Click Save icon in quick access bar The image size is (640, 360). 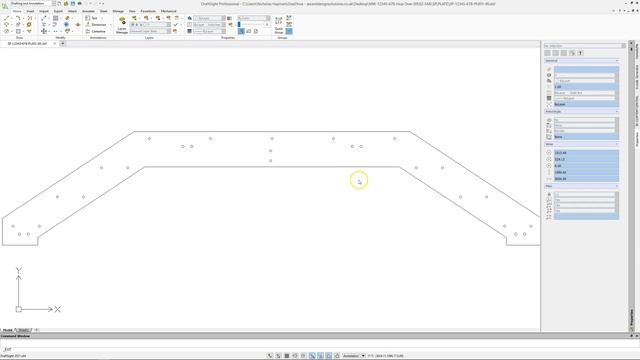73,4
